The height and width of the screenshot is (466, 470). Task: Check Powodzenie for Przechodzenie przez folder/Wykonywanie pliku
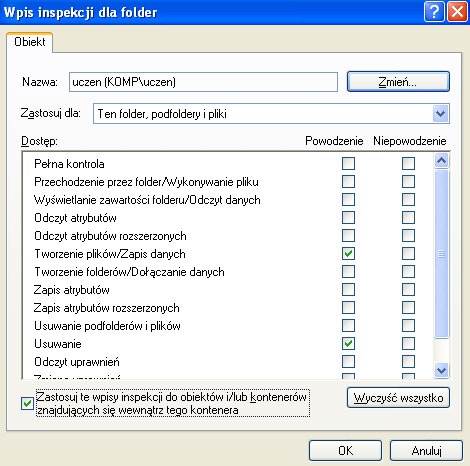[348, 182]
